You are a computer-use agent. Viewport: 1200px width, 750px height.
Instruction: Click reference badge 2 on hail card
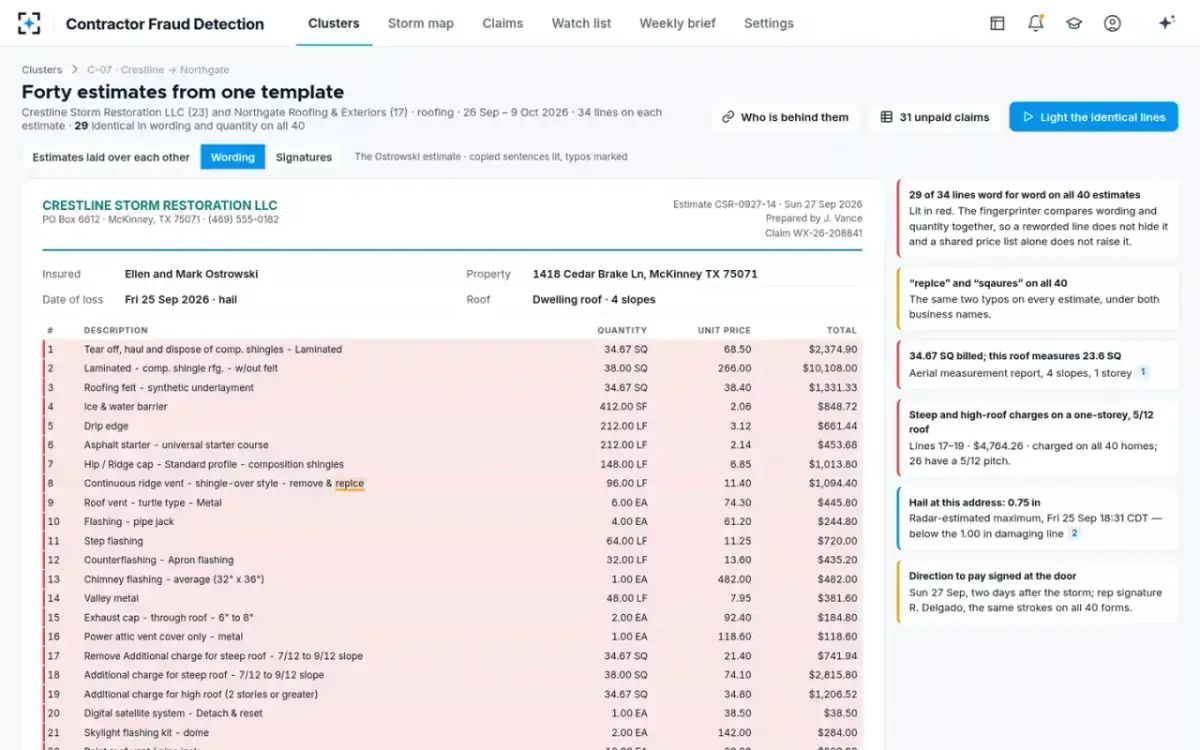coord(1075,533)
